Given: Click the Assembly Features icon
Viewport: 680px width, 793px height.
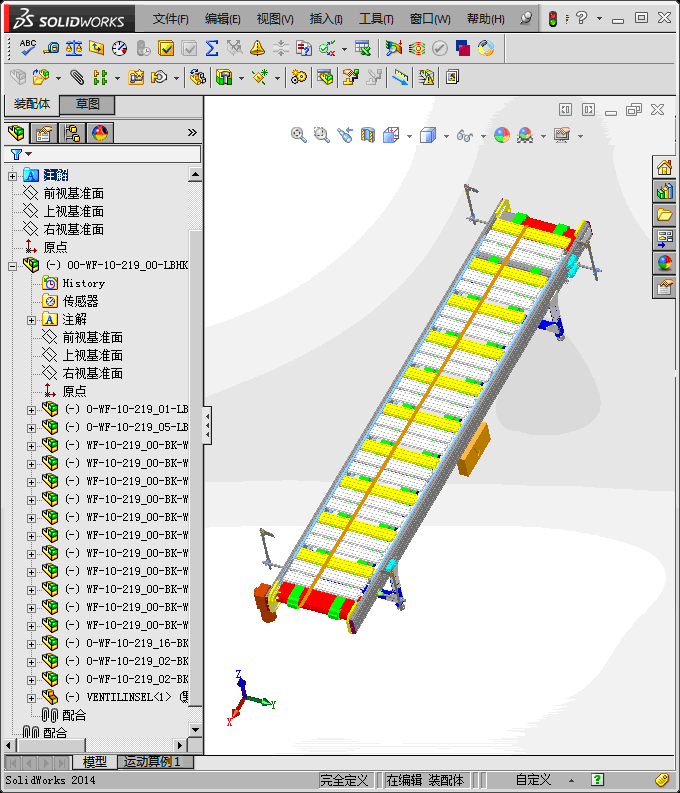Looking at the screenshot, I should (223, 77).
